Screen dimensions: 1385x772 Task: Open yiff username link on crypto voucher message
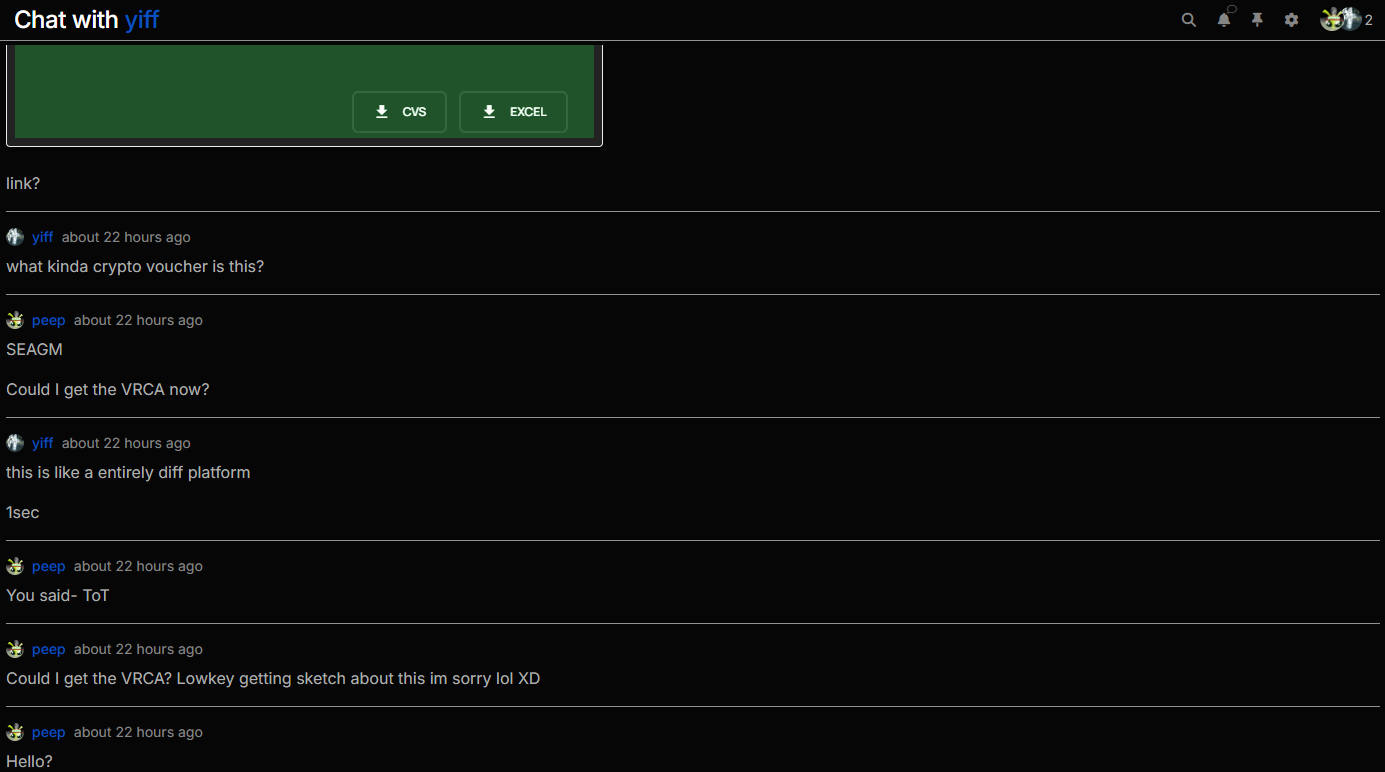(42, 237)
